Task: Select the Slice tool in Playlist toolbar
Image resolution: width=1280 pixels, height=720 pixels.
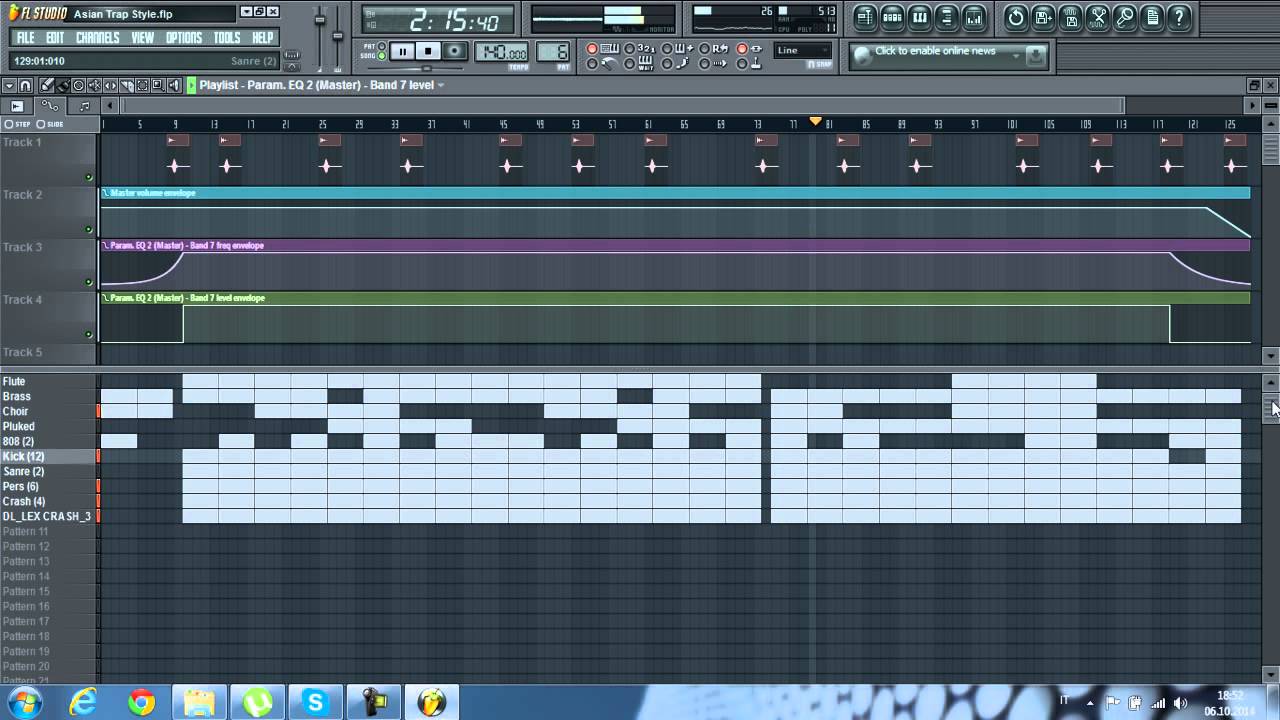Action: point(126,85)
